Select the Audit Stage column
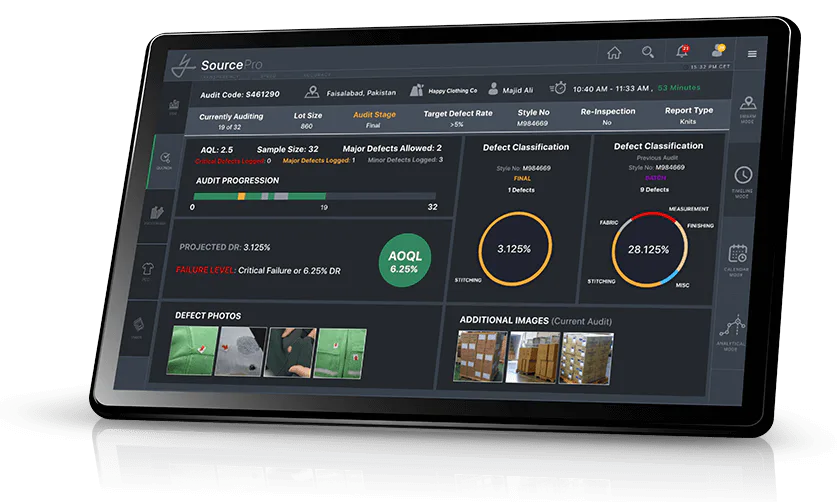 374,119
